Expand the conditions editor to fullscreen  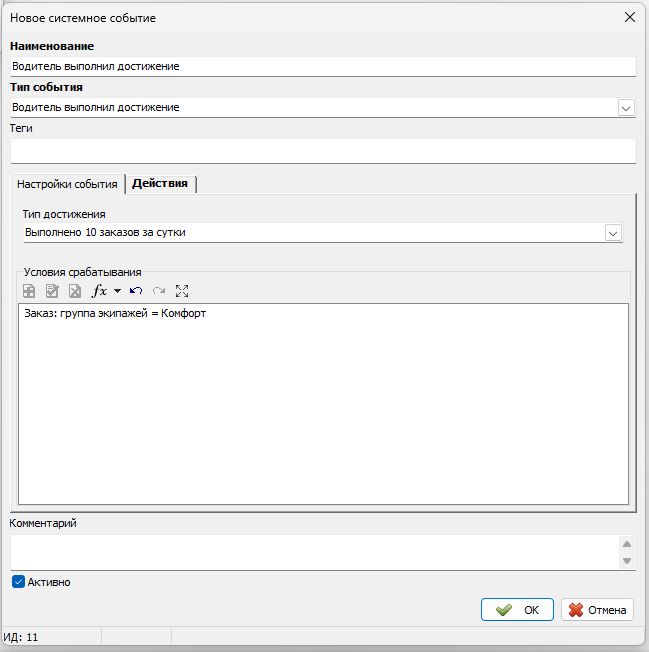click(182, 291)
